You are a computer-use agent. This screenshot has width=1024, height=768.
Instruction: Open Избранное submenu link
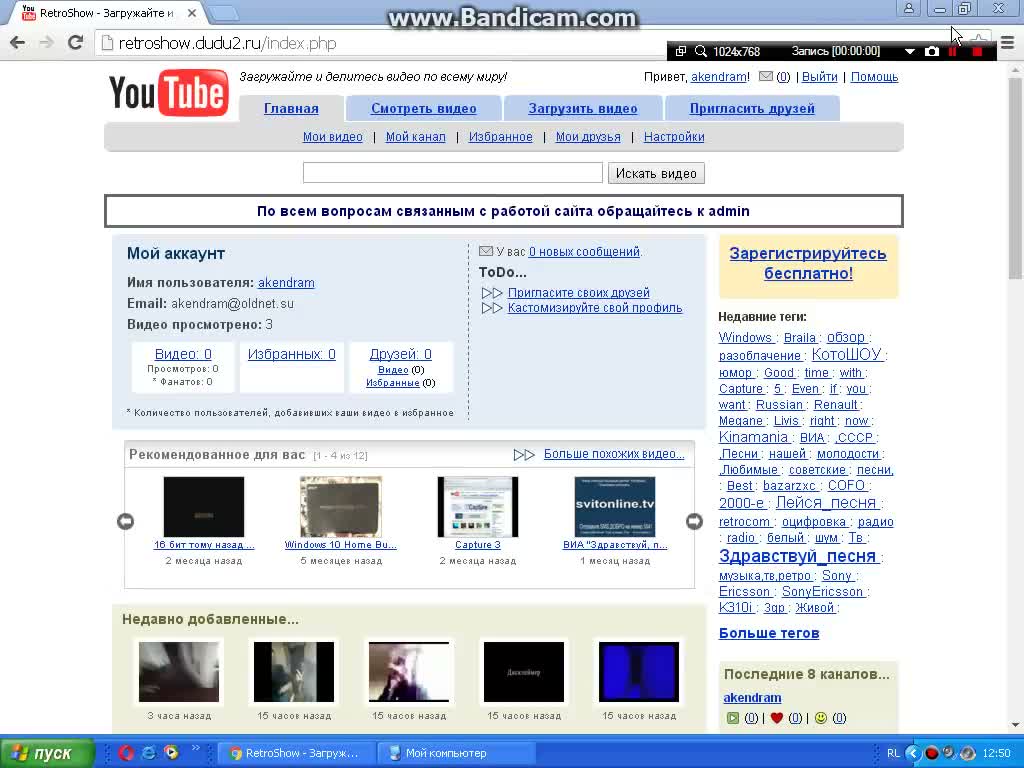(x=500, y=136)
